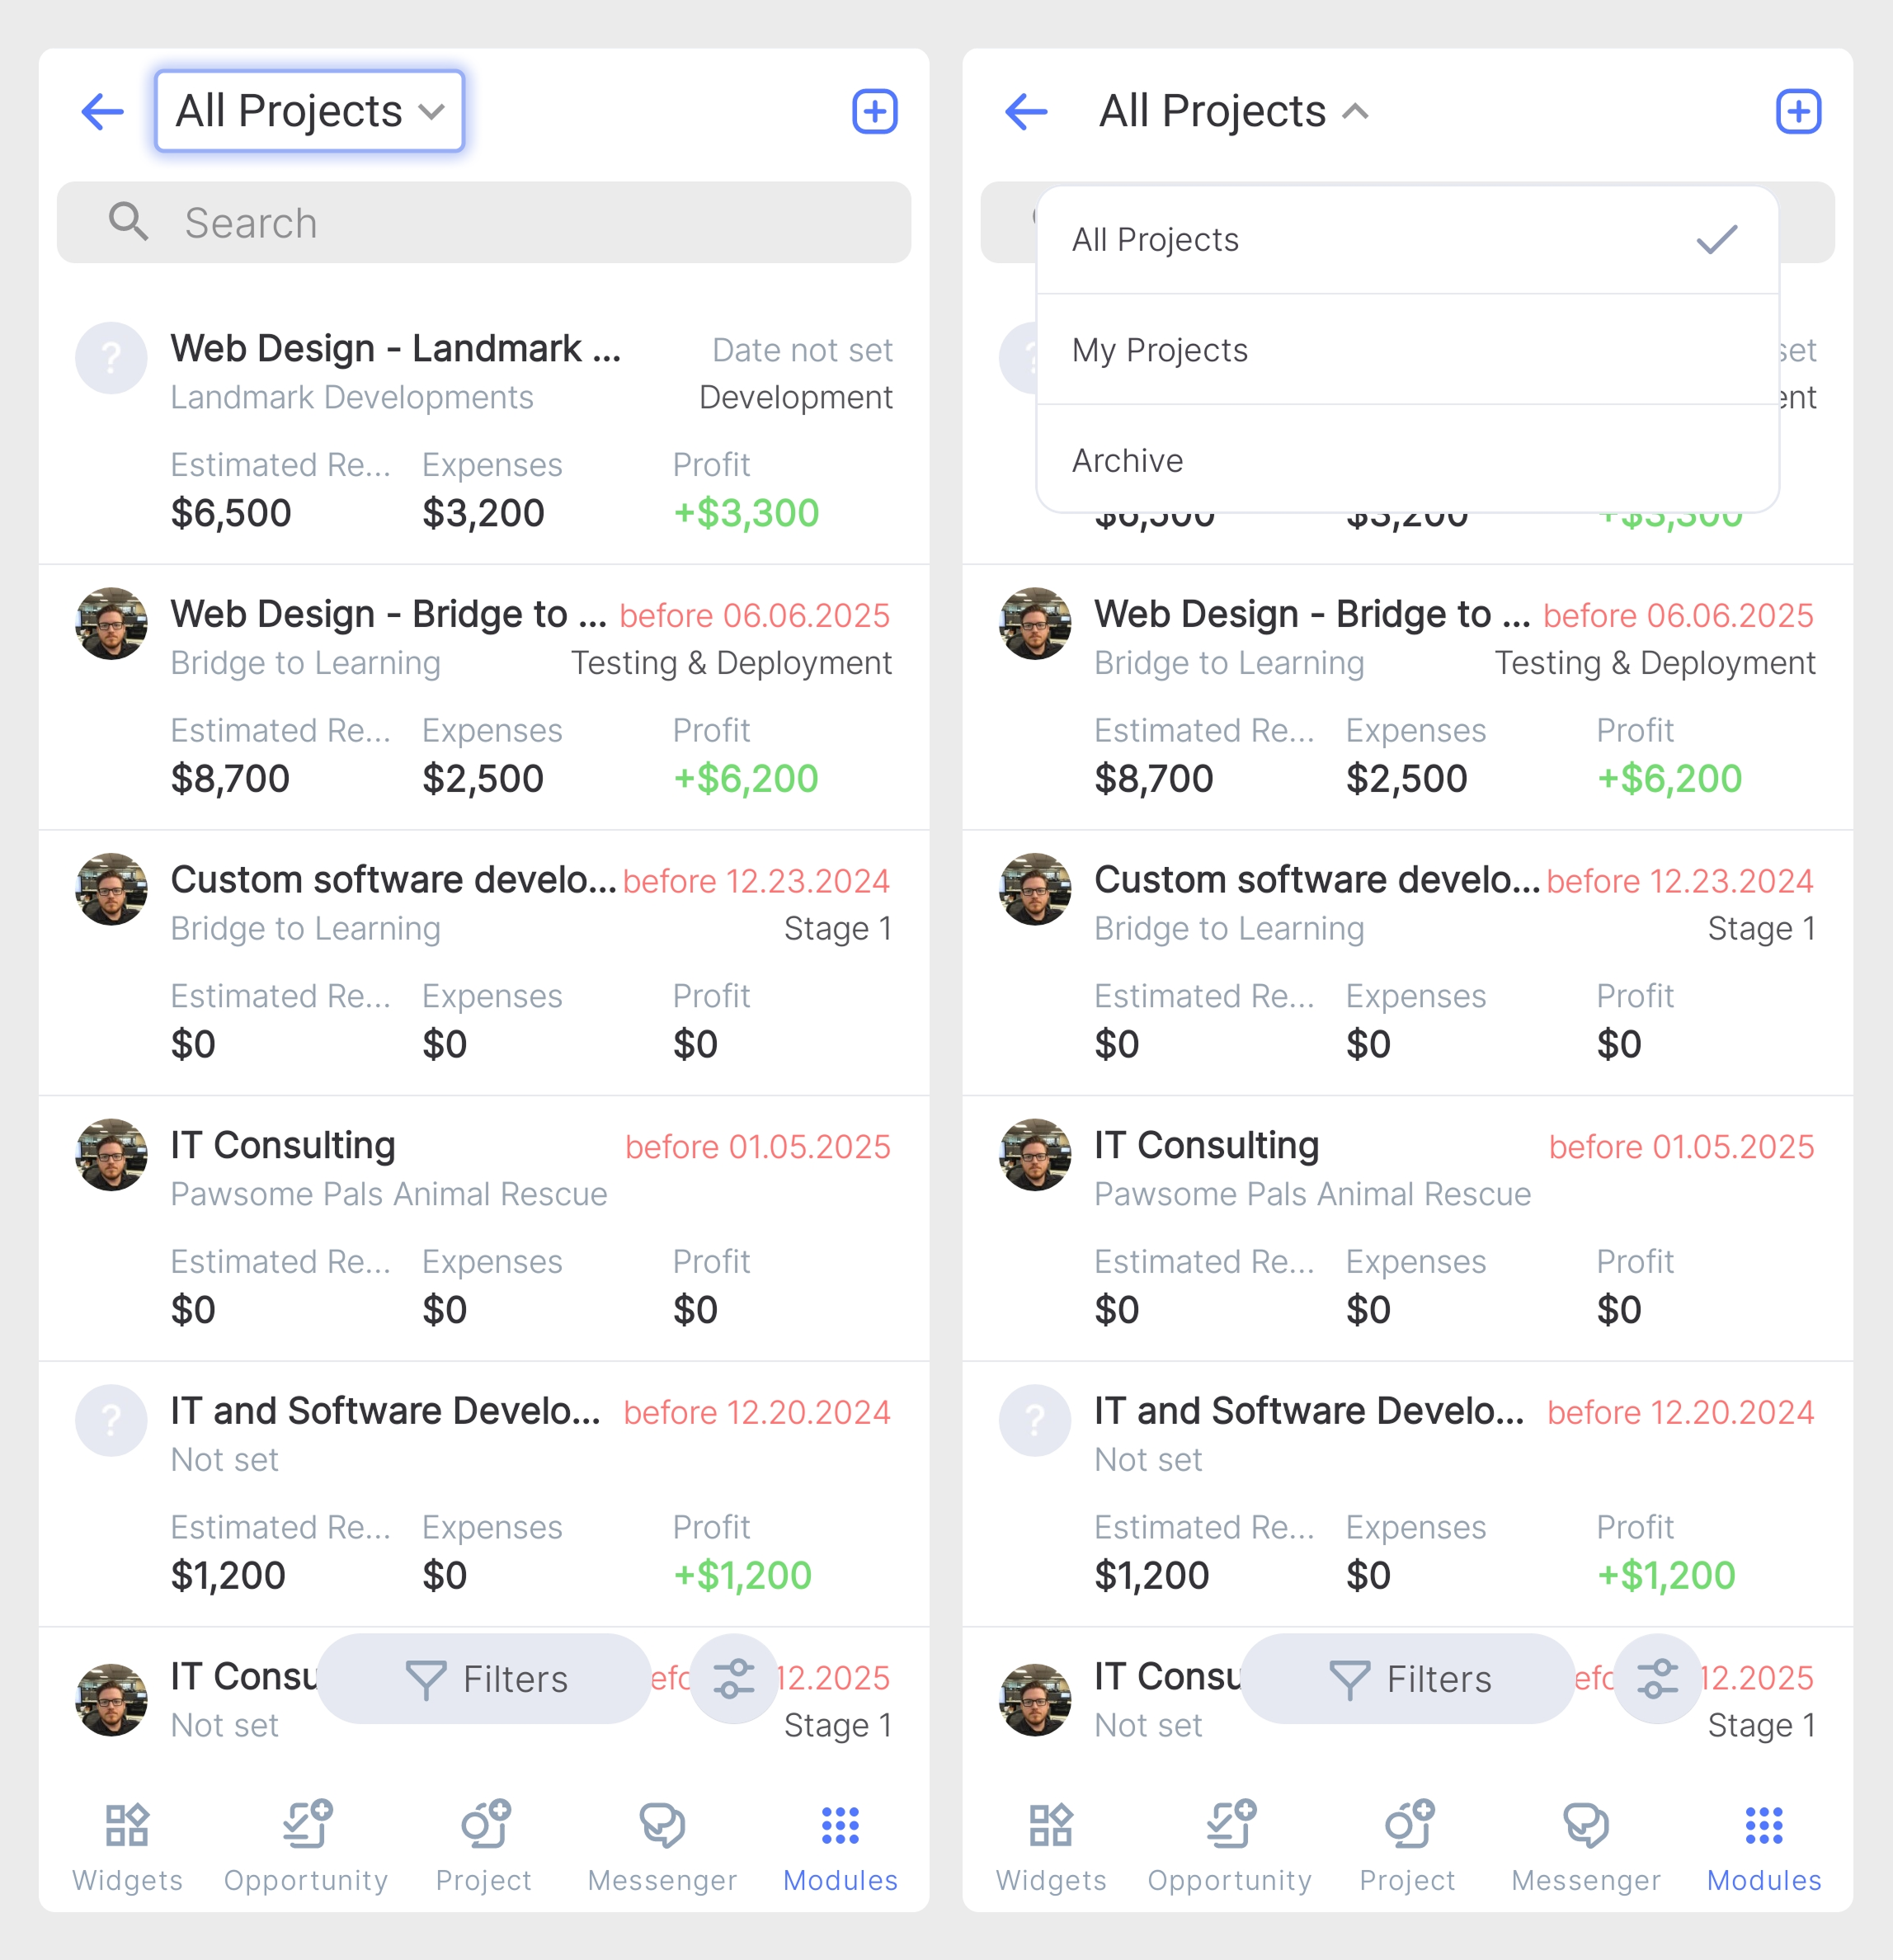Viewport: 1893px width, 1960px height.
Task: Expand the All Projects dropdown in left panel
Action: [x=310, y=111]
